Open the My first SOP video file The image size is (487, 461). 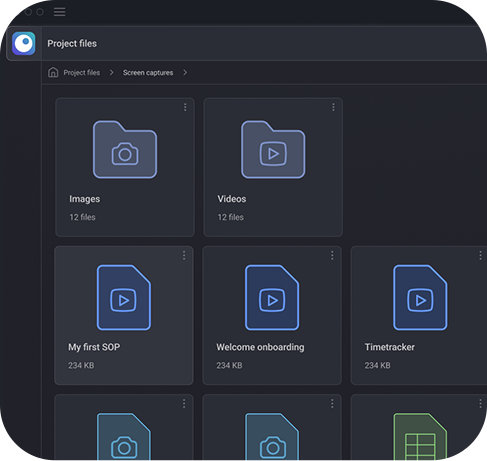[124, 298]
